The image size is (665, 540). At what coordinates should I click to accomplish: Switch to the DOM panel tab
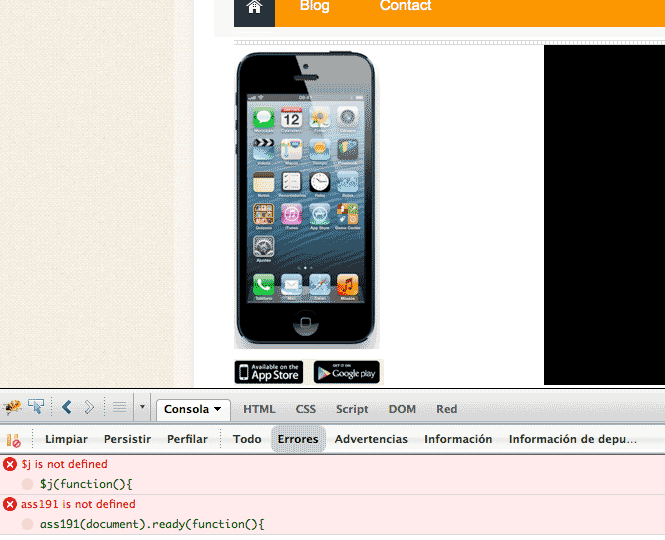(402, 409)
